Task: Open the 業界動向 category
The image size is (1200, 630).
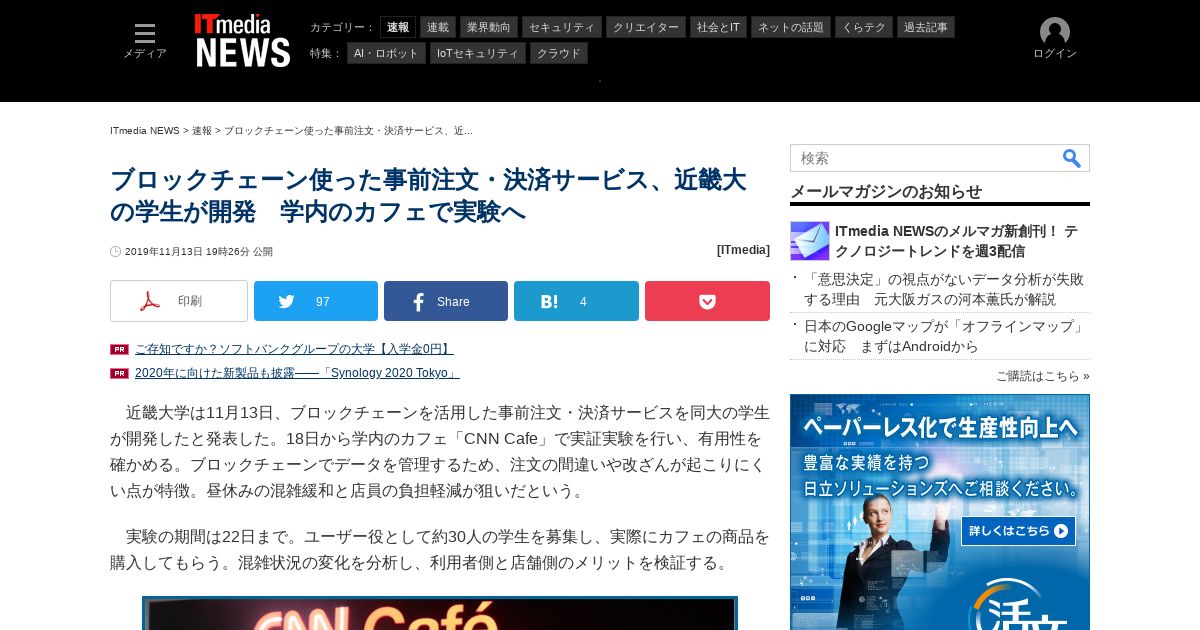Action: (489, 27)
